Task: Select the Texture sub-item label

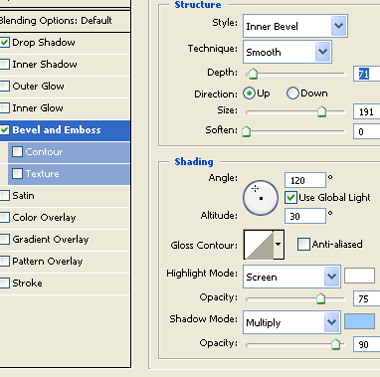Action: click(42, 174)
